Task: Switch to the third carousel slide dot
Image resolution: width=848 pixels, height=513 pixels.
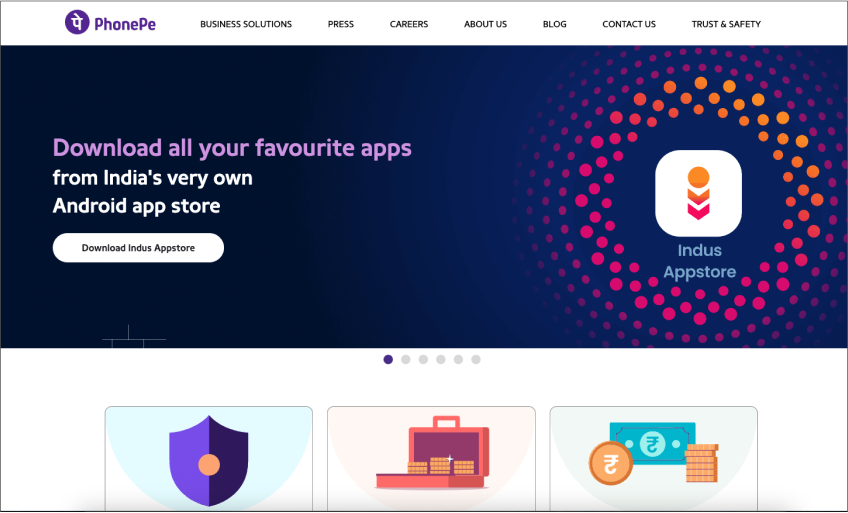Action: tap(423, 359)
